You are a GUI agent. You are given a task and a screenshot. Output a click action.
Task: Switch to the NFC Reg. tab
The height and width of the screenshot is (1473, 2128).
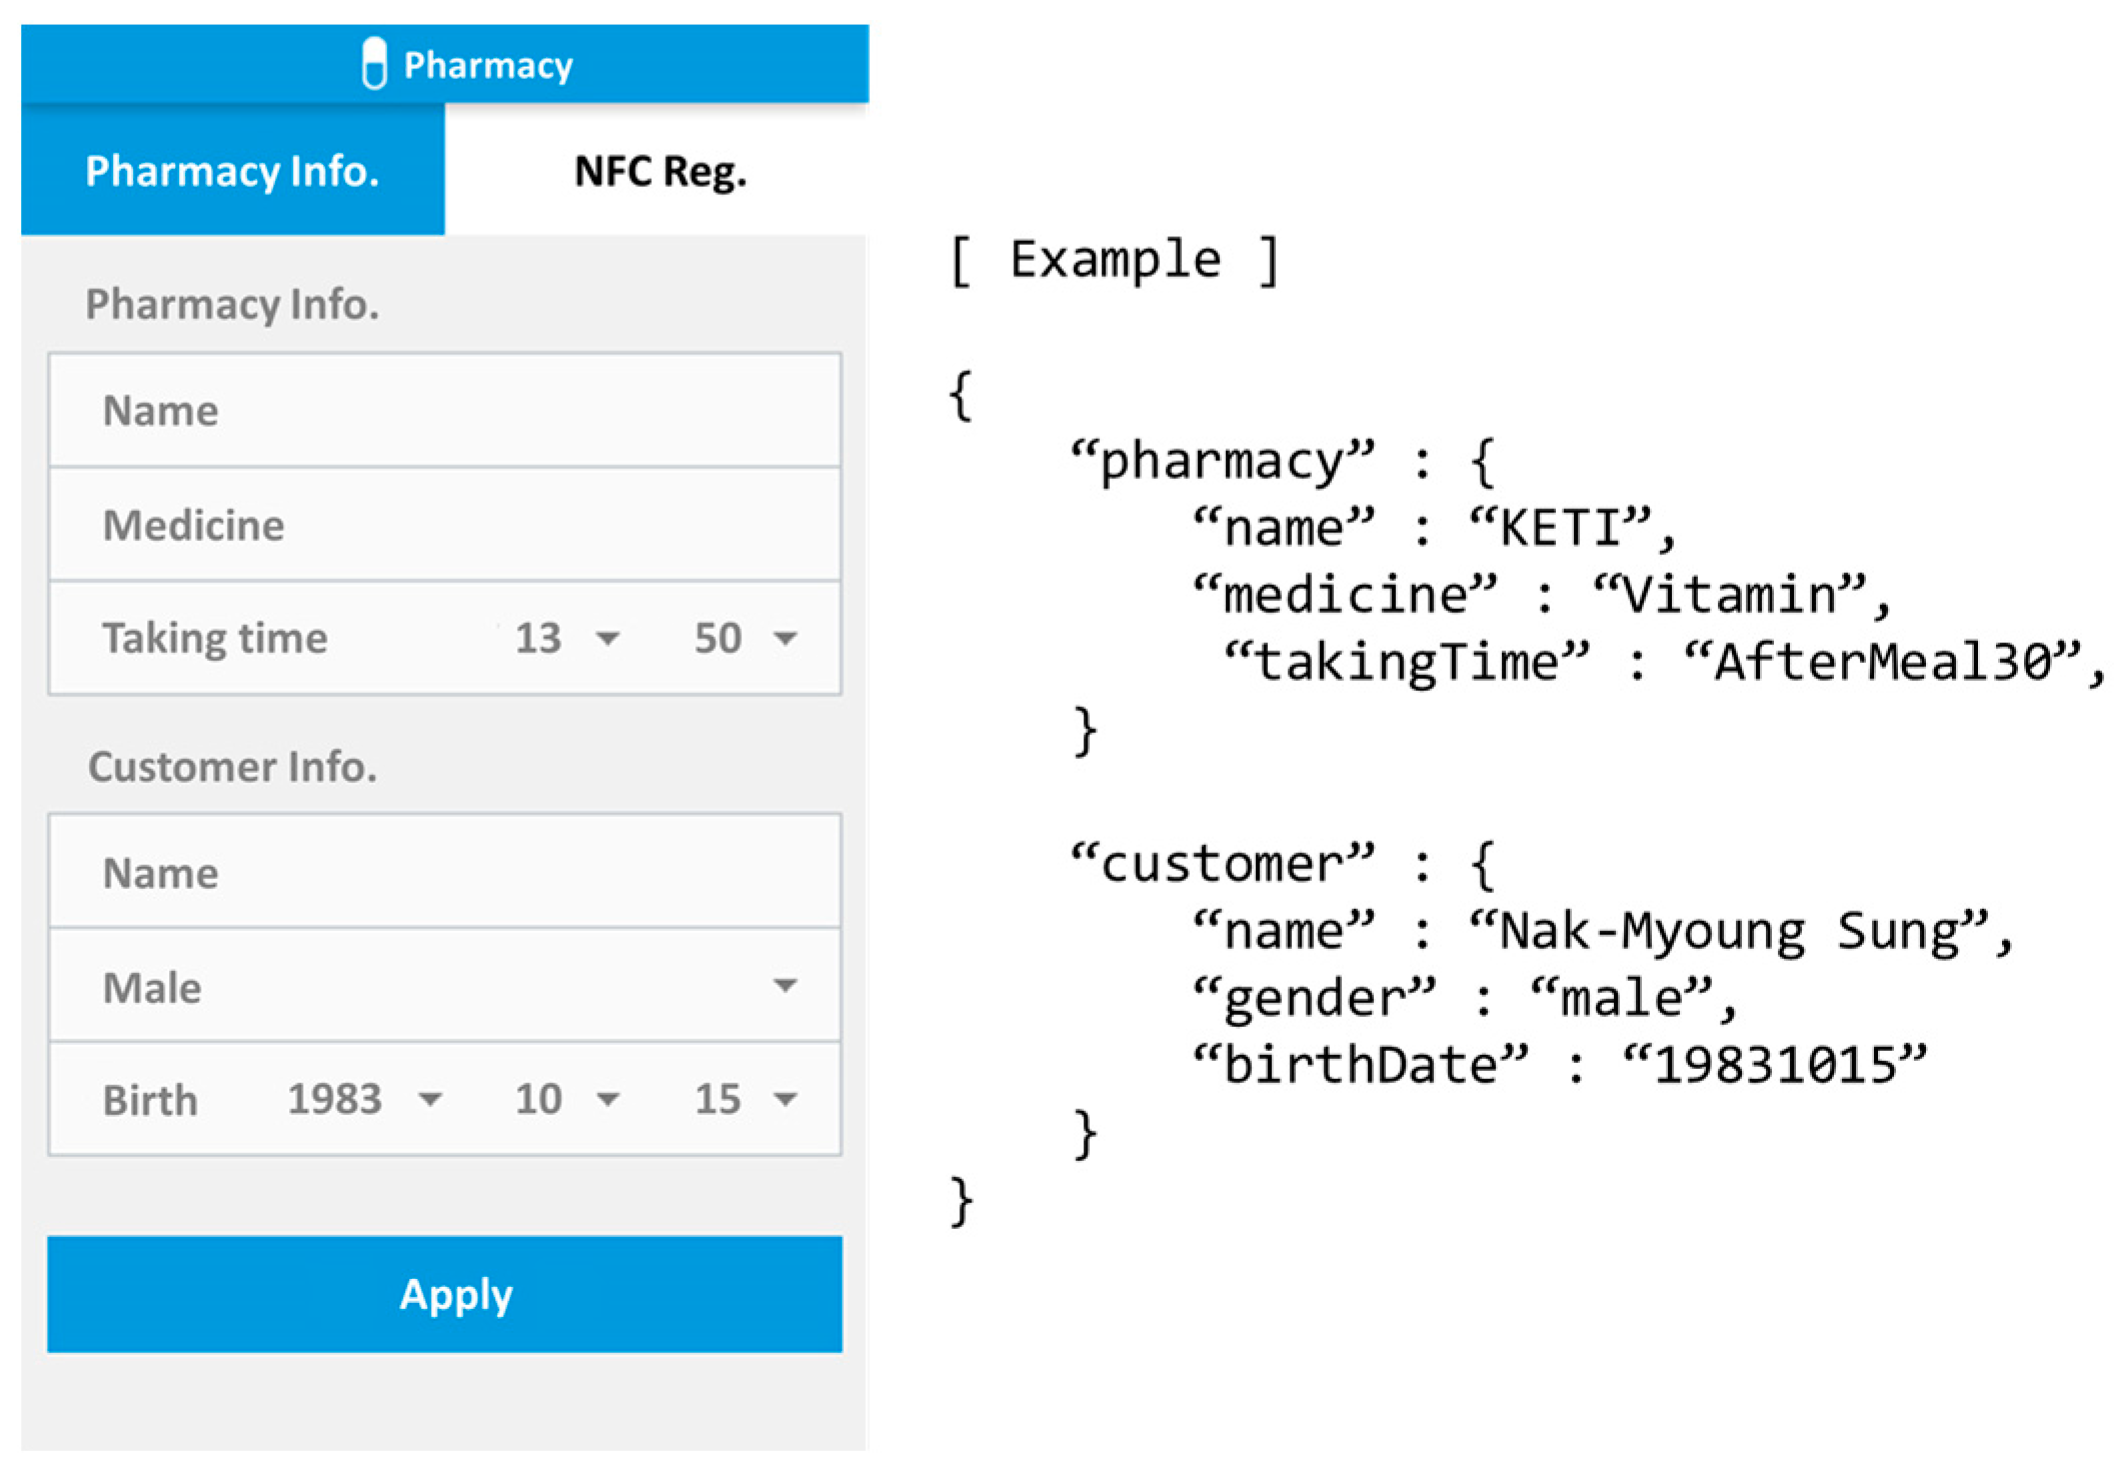(x=659, y=171)
